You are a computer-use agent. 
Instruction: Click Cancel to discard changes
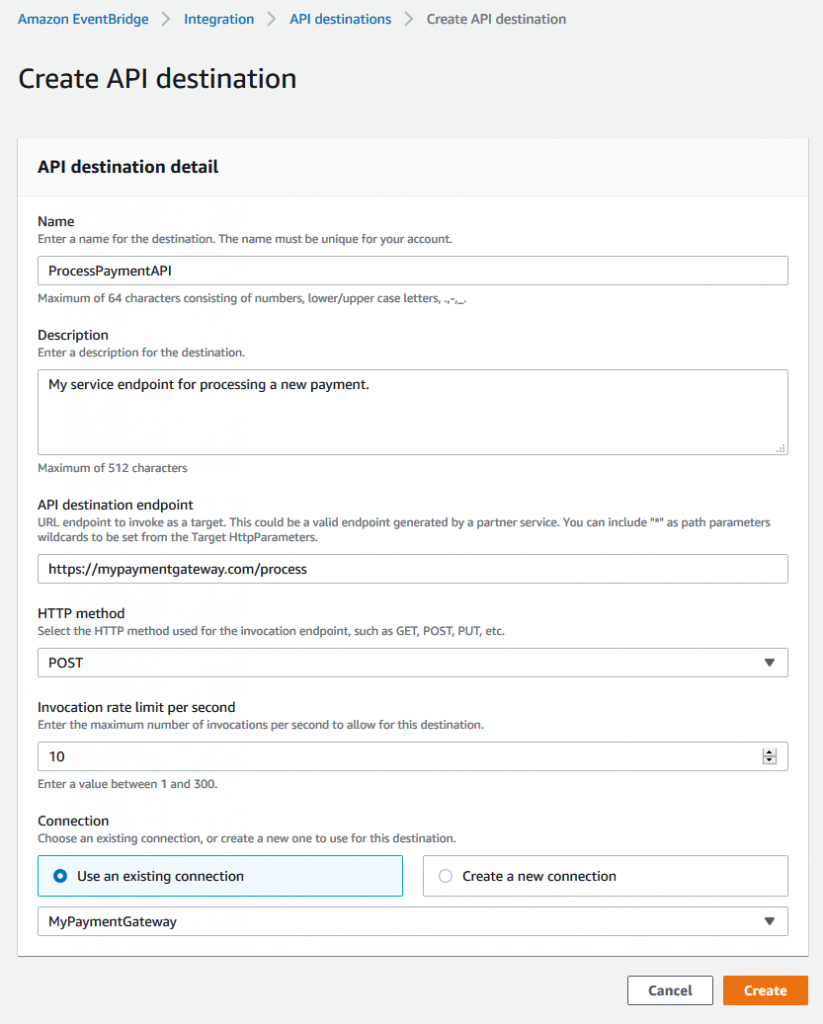[669, 990]
